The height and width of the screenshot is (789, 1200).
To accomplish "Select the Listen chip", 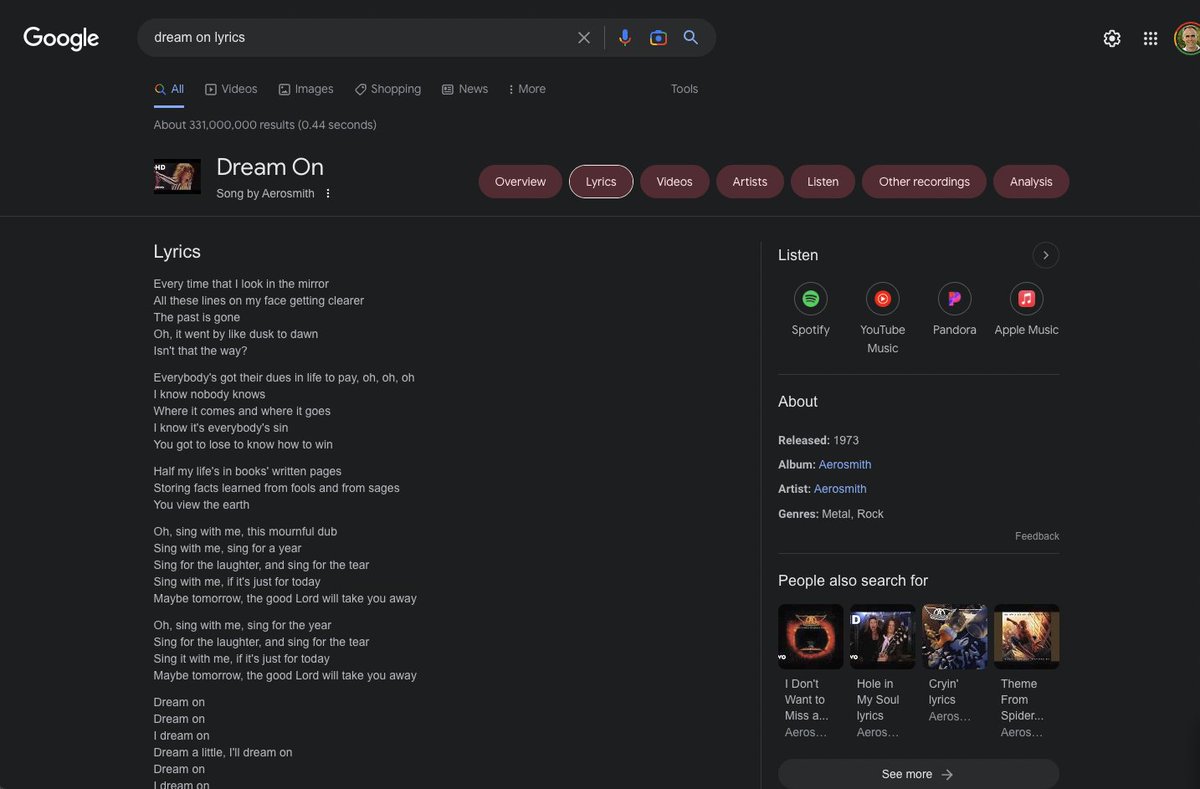I will (823, 182).
